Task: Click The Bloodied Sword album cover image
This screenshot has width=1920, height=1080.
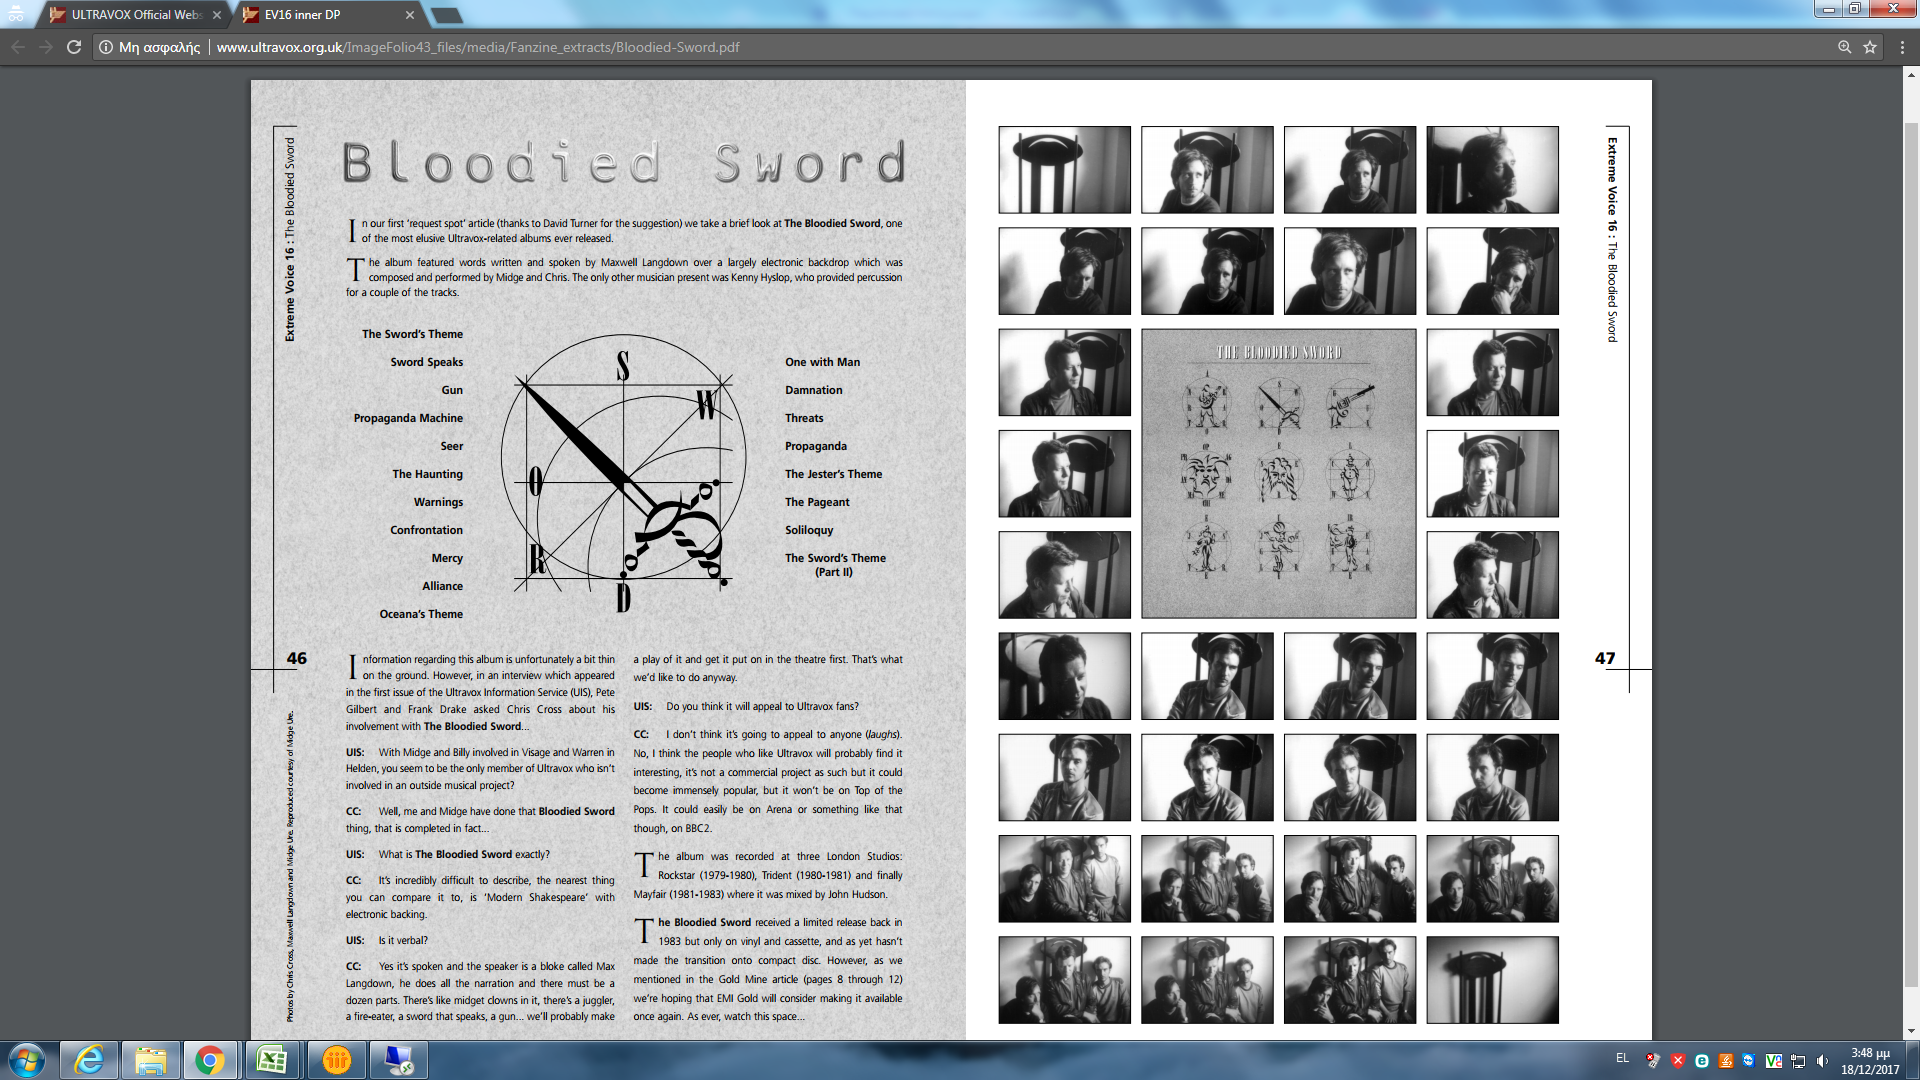Action: (x=1278, y=473)
